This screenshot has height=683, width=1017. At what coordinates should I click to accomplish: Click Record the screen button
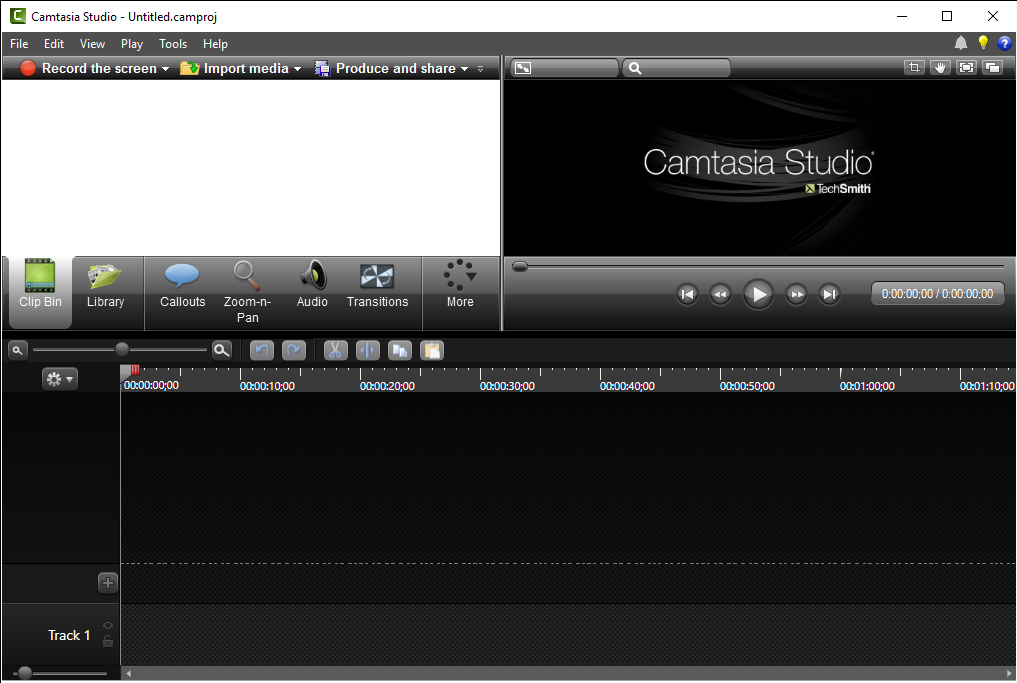coord(88,68)
